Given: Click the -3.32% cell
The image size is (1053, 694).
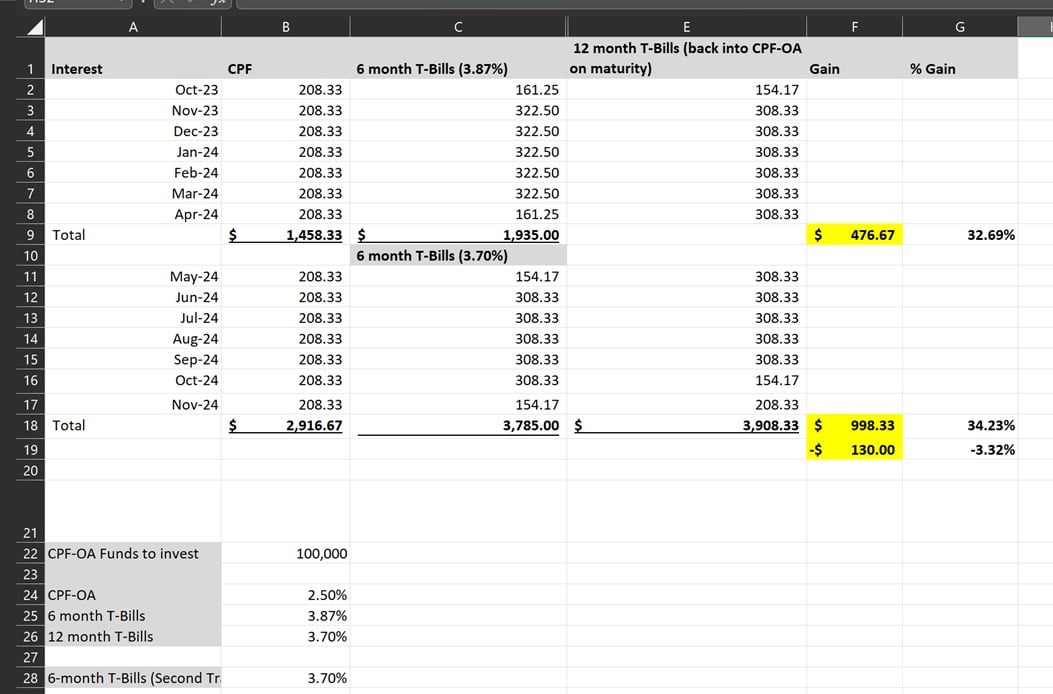Looking at the screenshot, I should point(960,450).
